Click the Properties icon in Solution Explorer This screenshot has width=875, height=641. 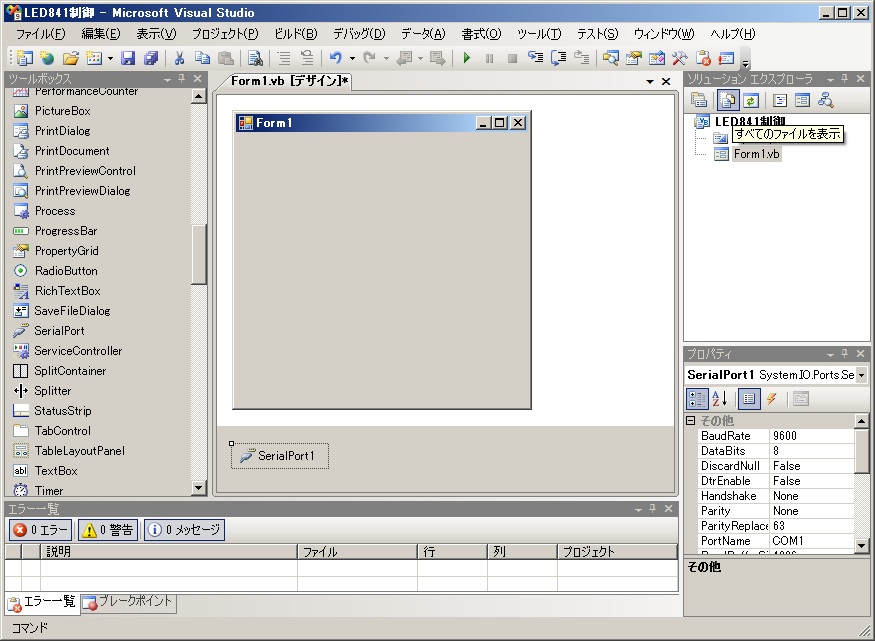coord(699,100)
